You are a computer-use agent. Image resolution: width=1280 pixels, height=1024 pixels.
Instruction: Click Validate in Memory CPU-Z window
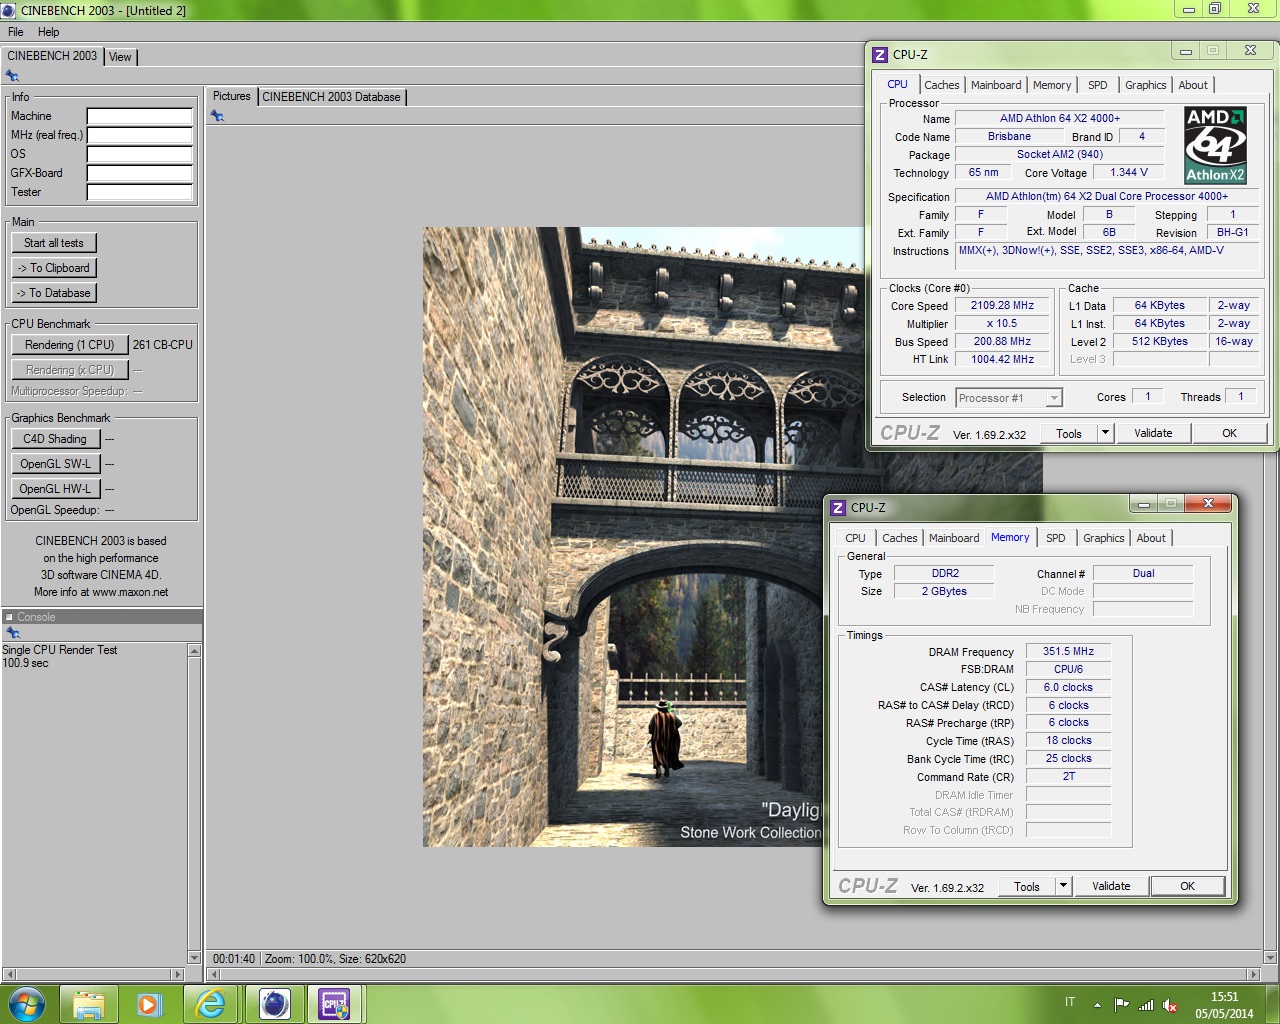[x=1111, y=886]
